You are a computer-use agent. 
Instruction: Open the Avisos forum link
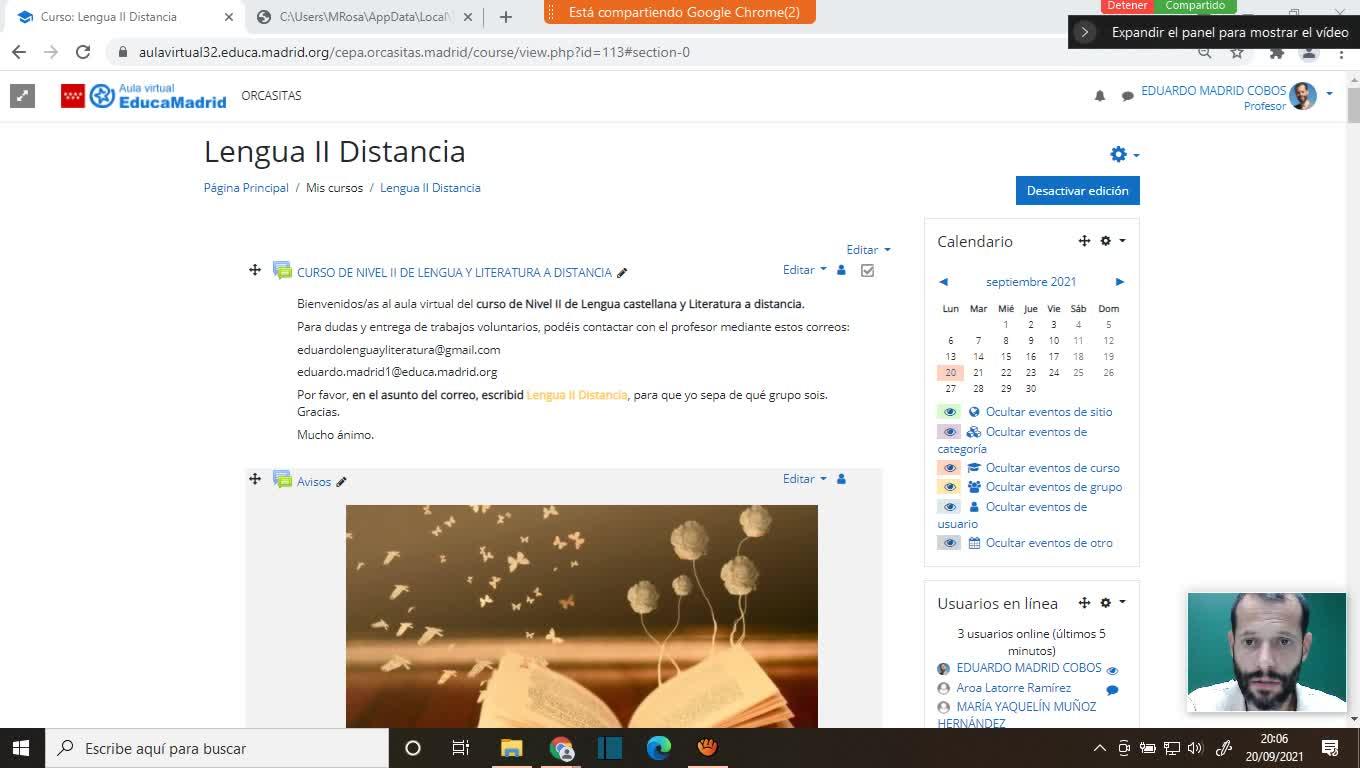tap(314, 482)
